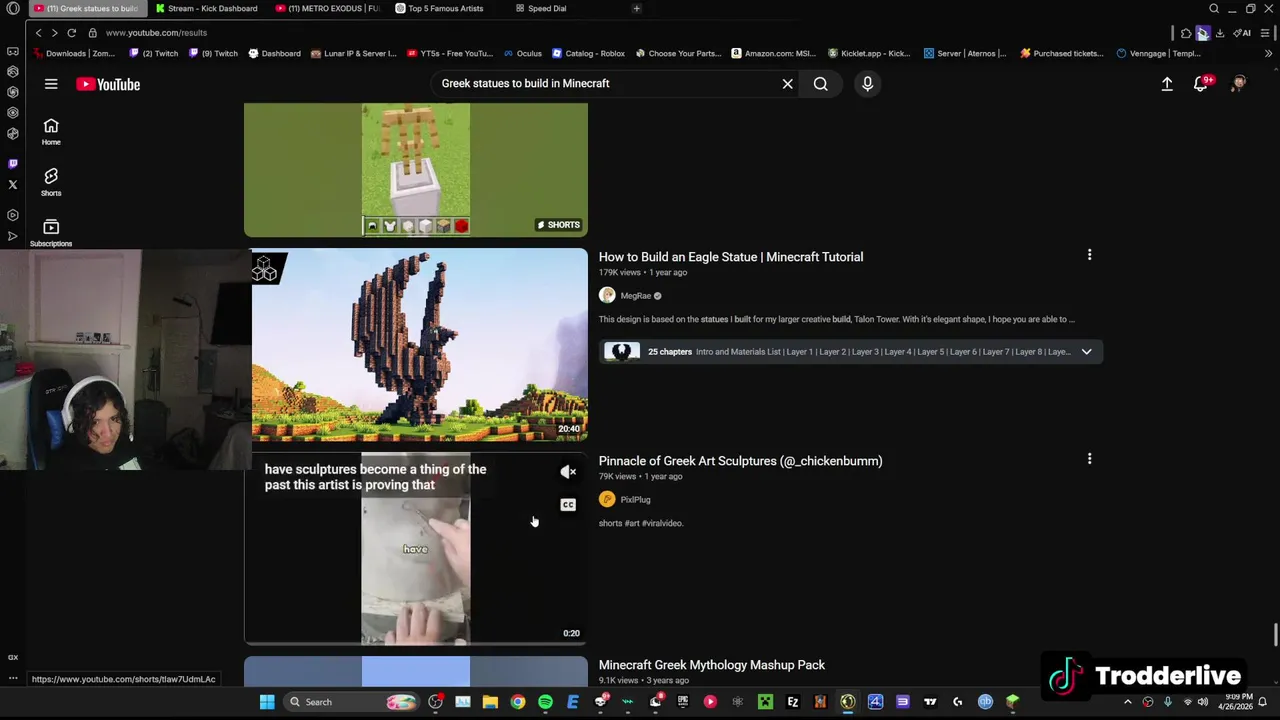Visit the MegRae channel
This screenshot has width=1280, height=720.
pos(635,296)
